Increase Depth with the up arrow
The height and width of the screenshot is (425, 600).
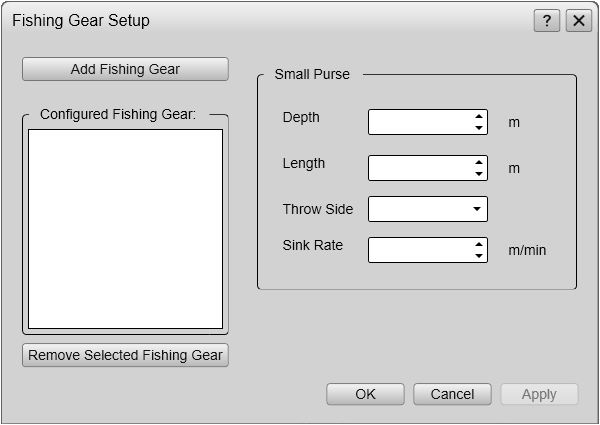[479, 116]
